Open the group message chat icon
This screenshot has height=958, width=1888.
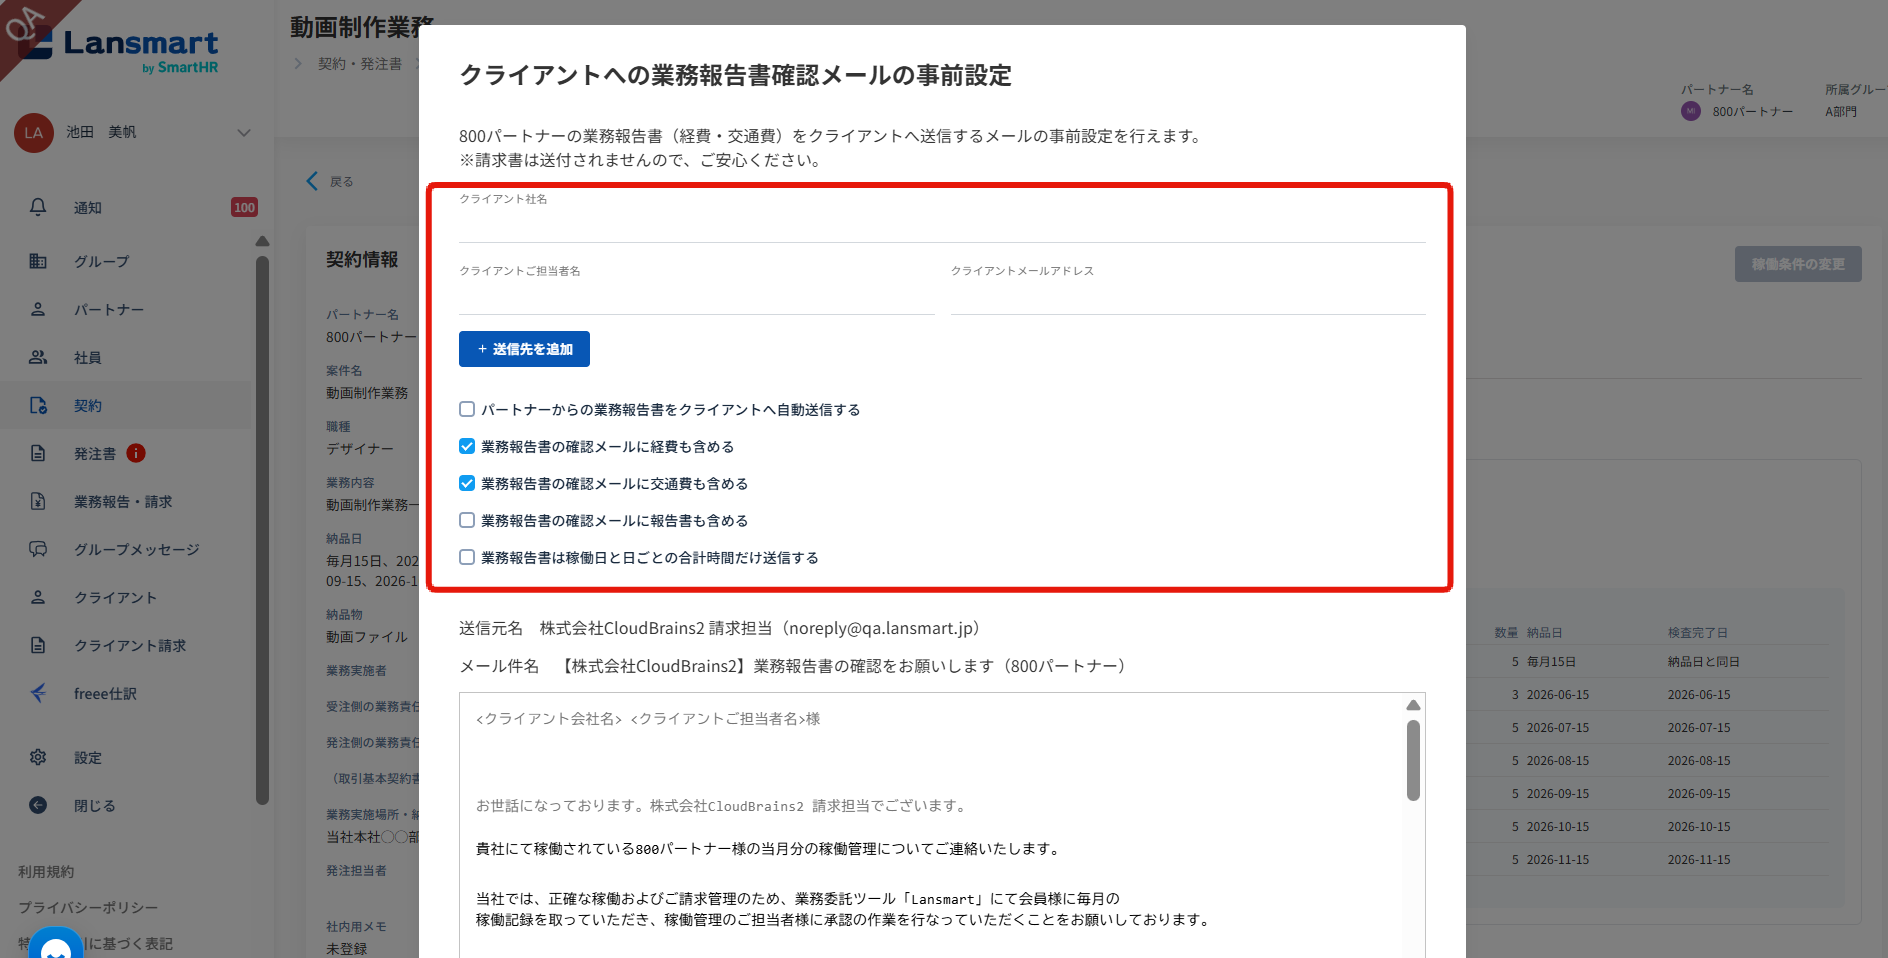coord(38,549)
